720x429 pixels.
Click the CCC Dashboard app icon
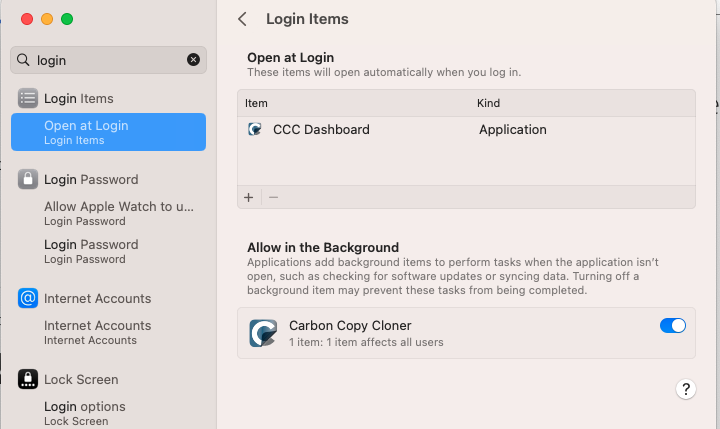click(x=256, y=129)
